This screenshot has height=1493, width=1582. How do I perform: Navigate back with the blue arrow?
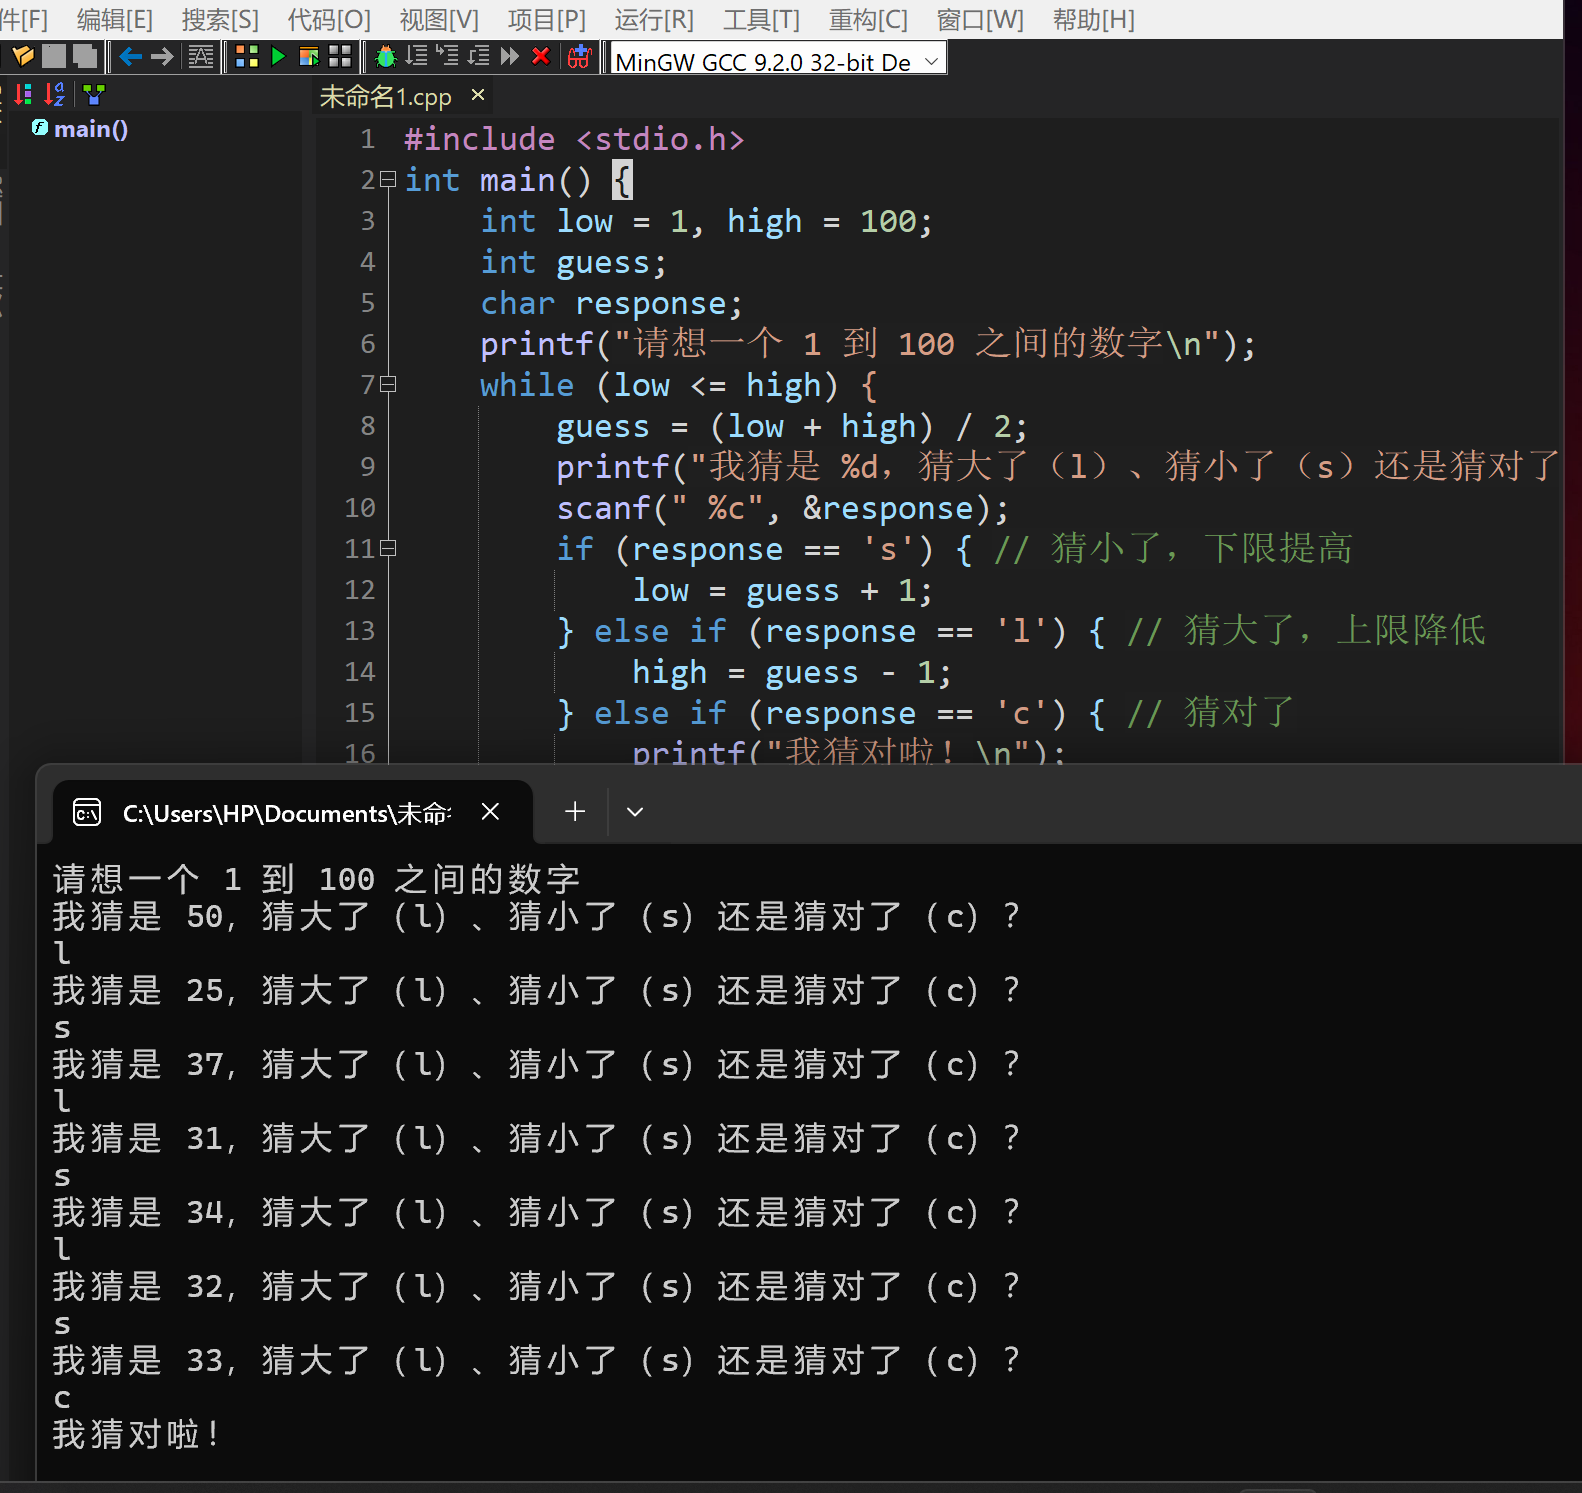[130, 57]
